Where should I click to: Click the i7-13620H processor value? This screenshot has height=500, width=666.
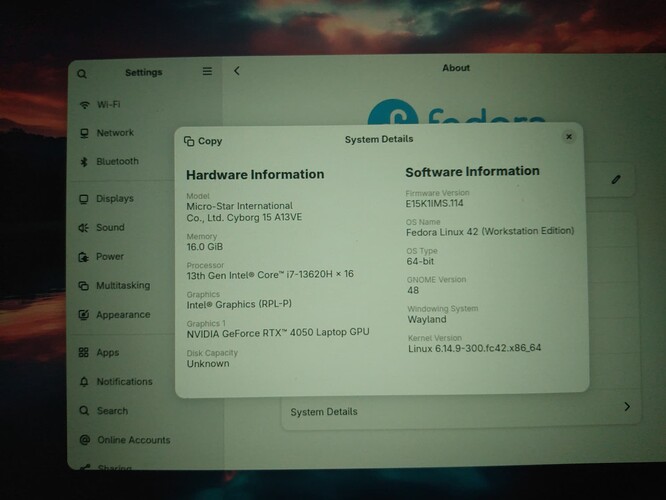pos(270,275)
